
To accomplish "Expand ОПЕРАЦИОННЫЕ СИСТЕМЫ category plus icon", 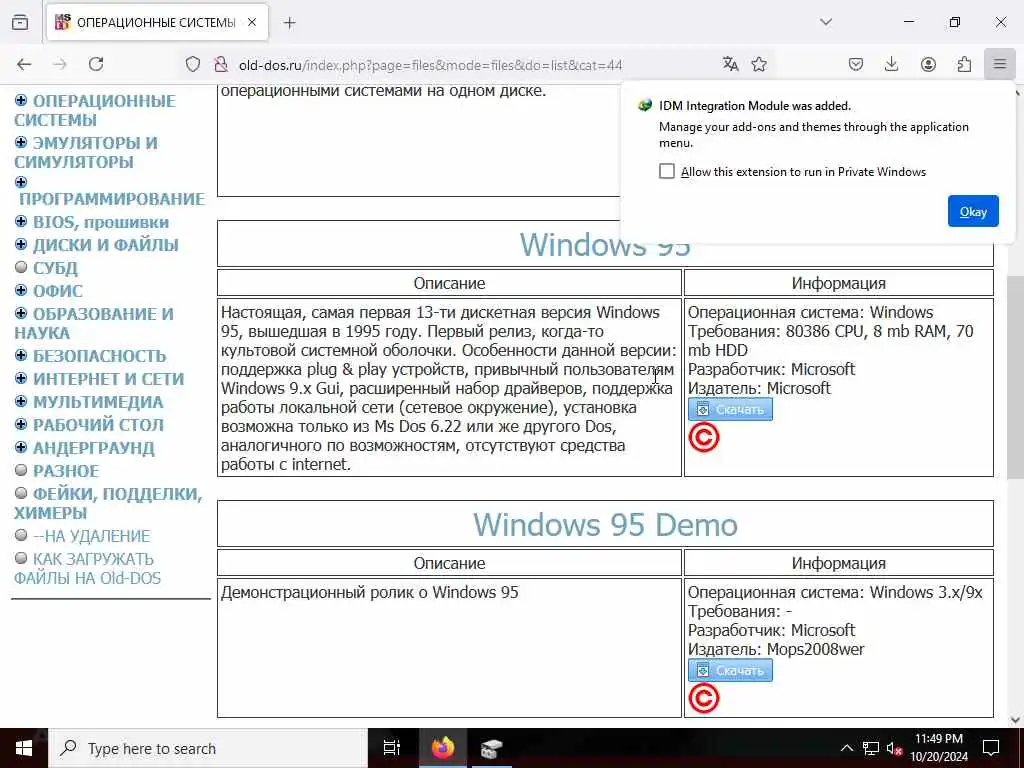I will 21,100.
